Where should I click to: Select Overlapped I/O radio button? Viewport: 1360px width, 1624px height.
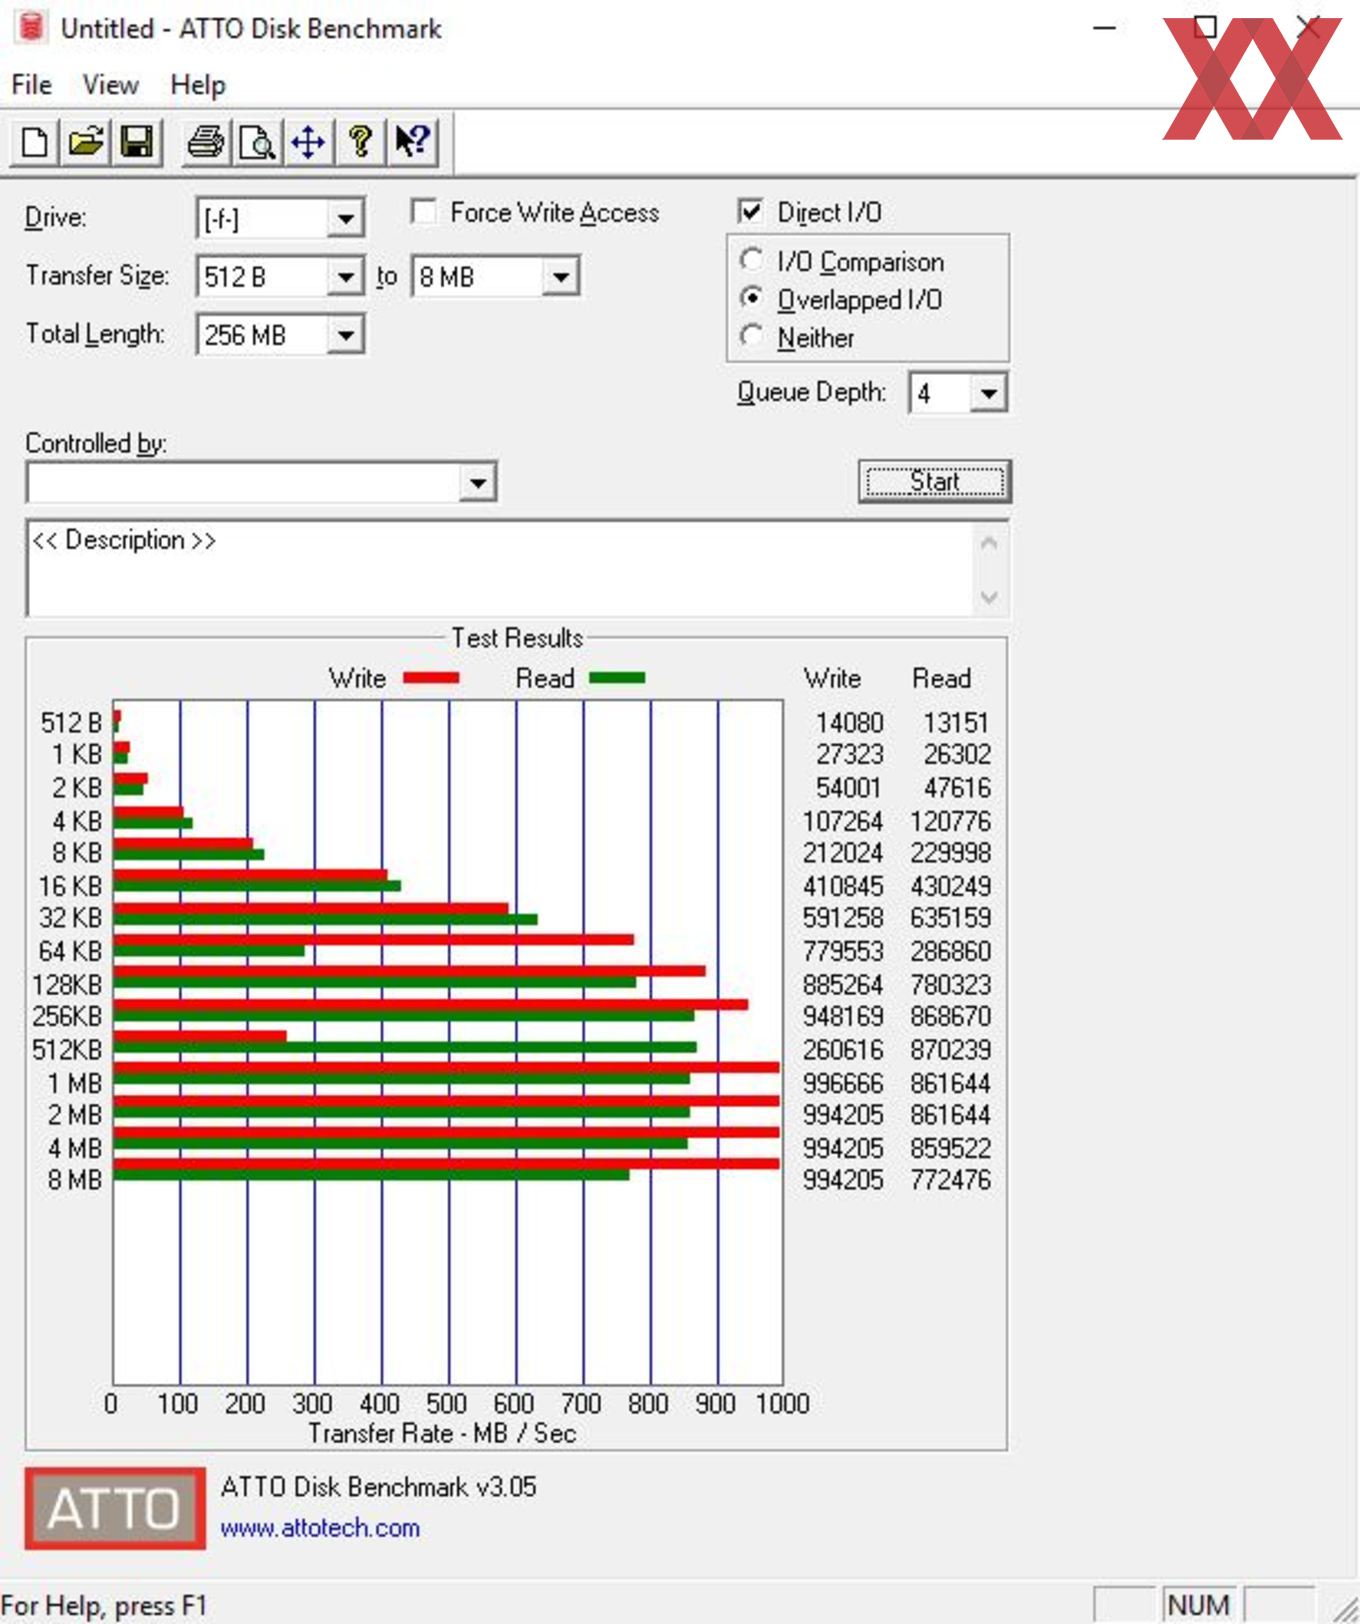[x=751, y=298]
